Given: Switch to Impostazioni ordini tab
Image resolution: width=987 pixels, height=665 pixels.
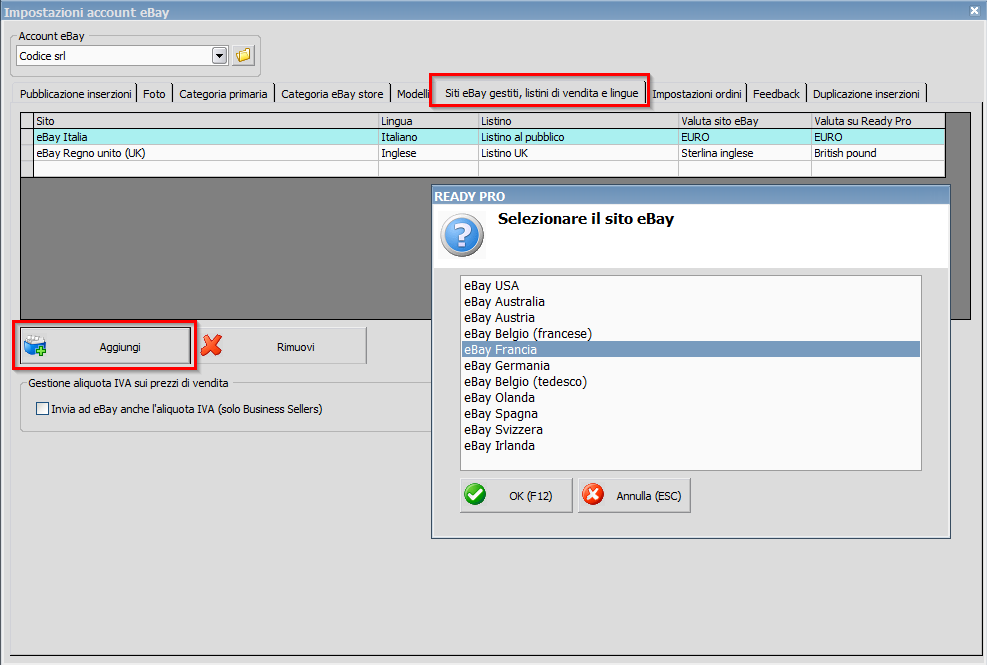Looking at the screenshot, I should [x=696, y=94].
